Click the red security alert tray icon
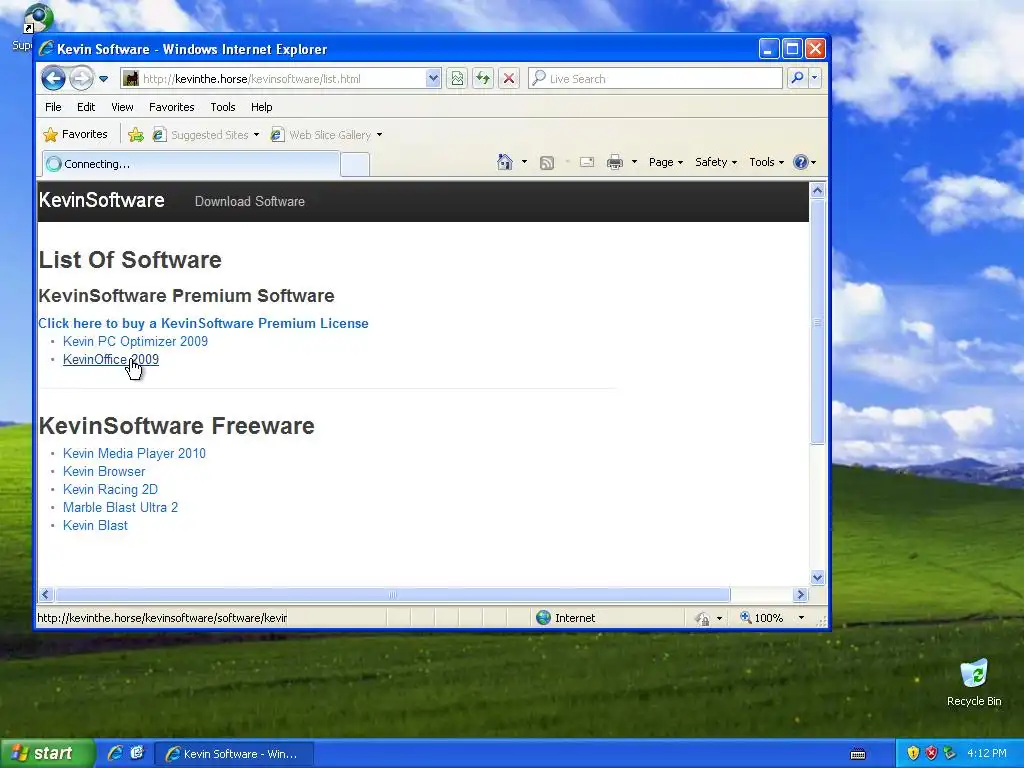This screenshot has height=768, width=1024. [931, 753]
